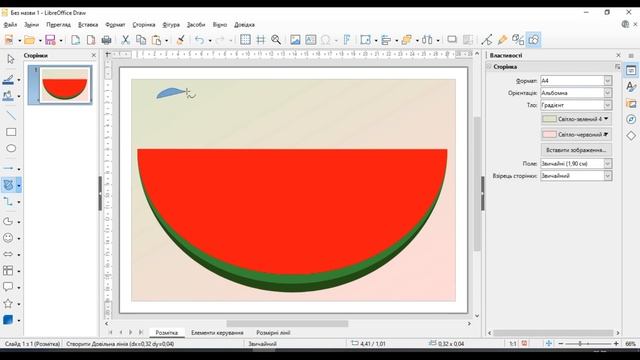The width and height of the screenshot is (640, 360).
Task: Open the Фігура menu
Action: [x=171, y=24]
